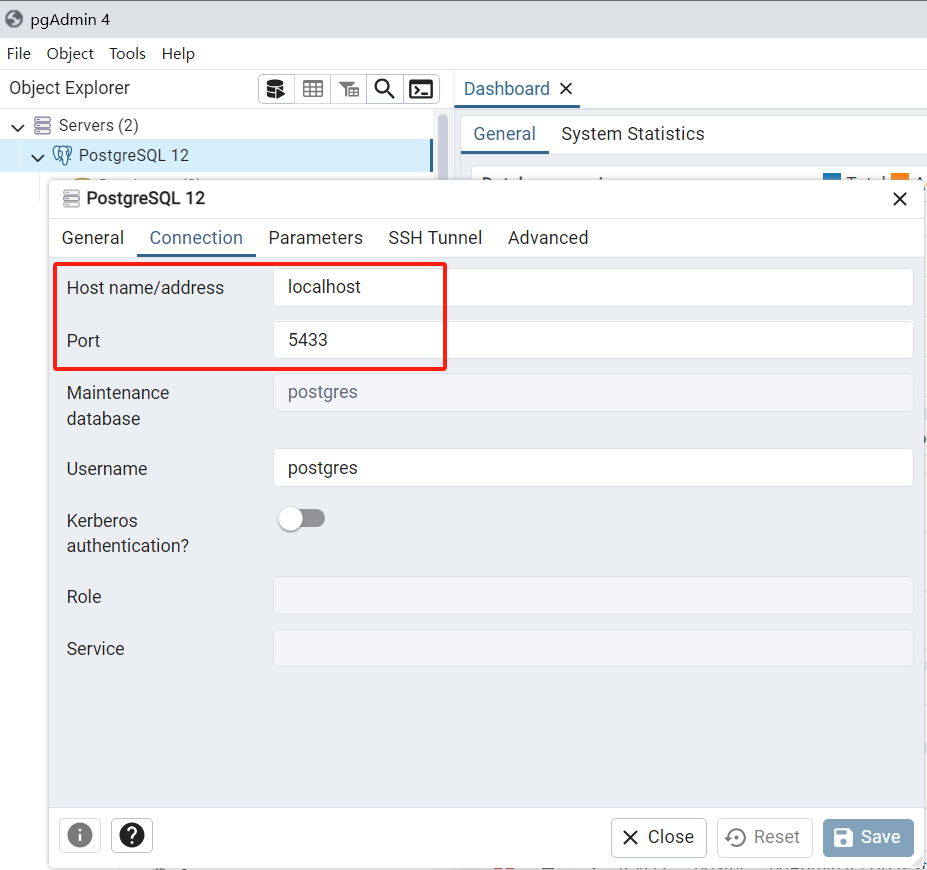The height and width of the screenshot is (870, 927).
Task: Switch to the General dialog tab
Action: point(93,238)
